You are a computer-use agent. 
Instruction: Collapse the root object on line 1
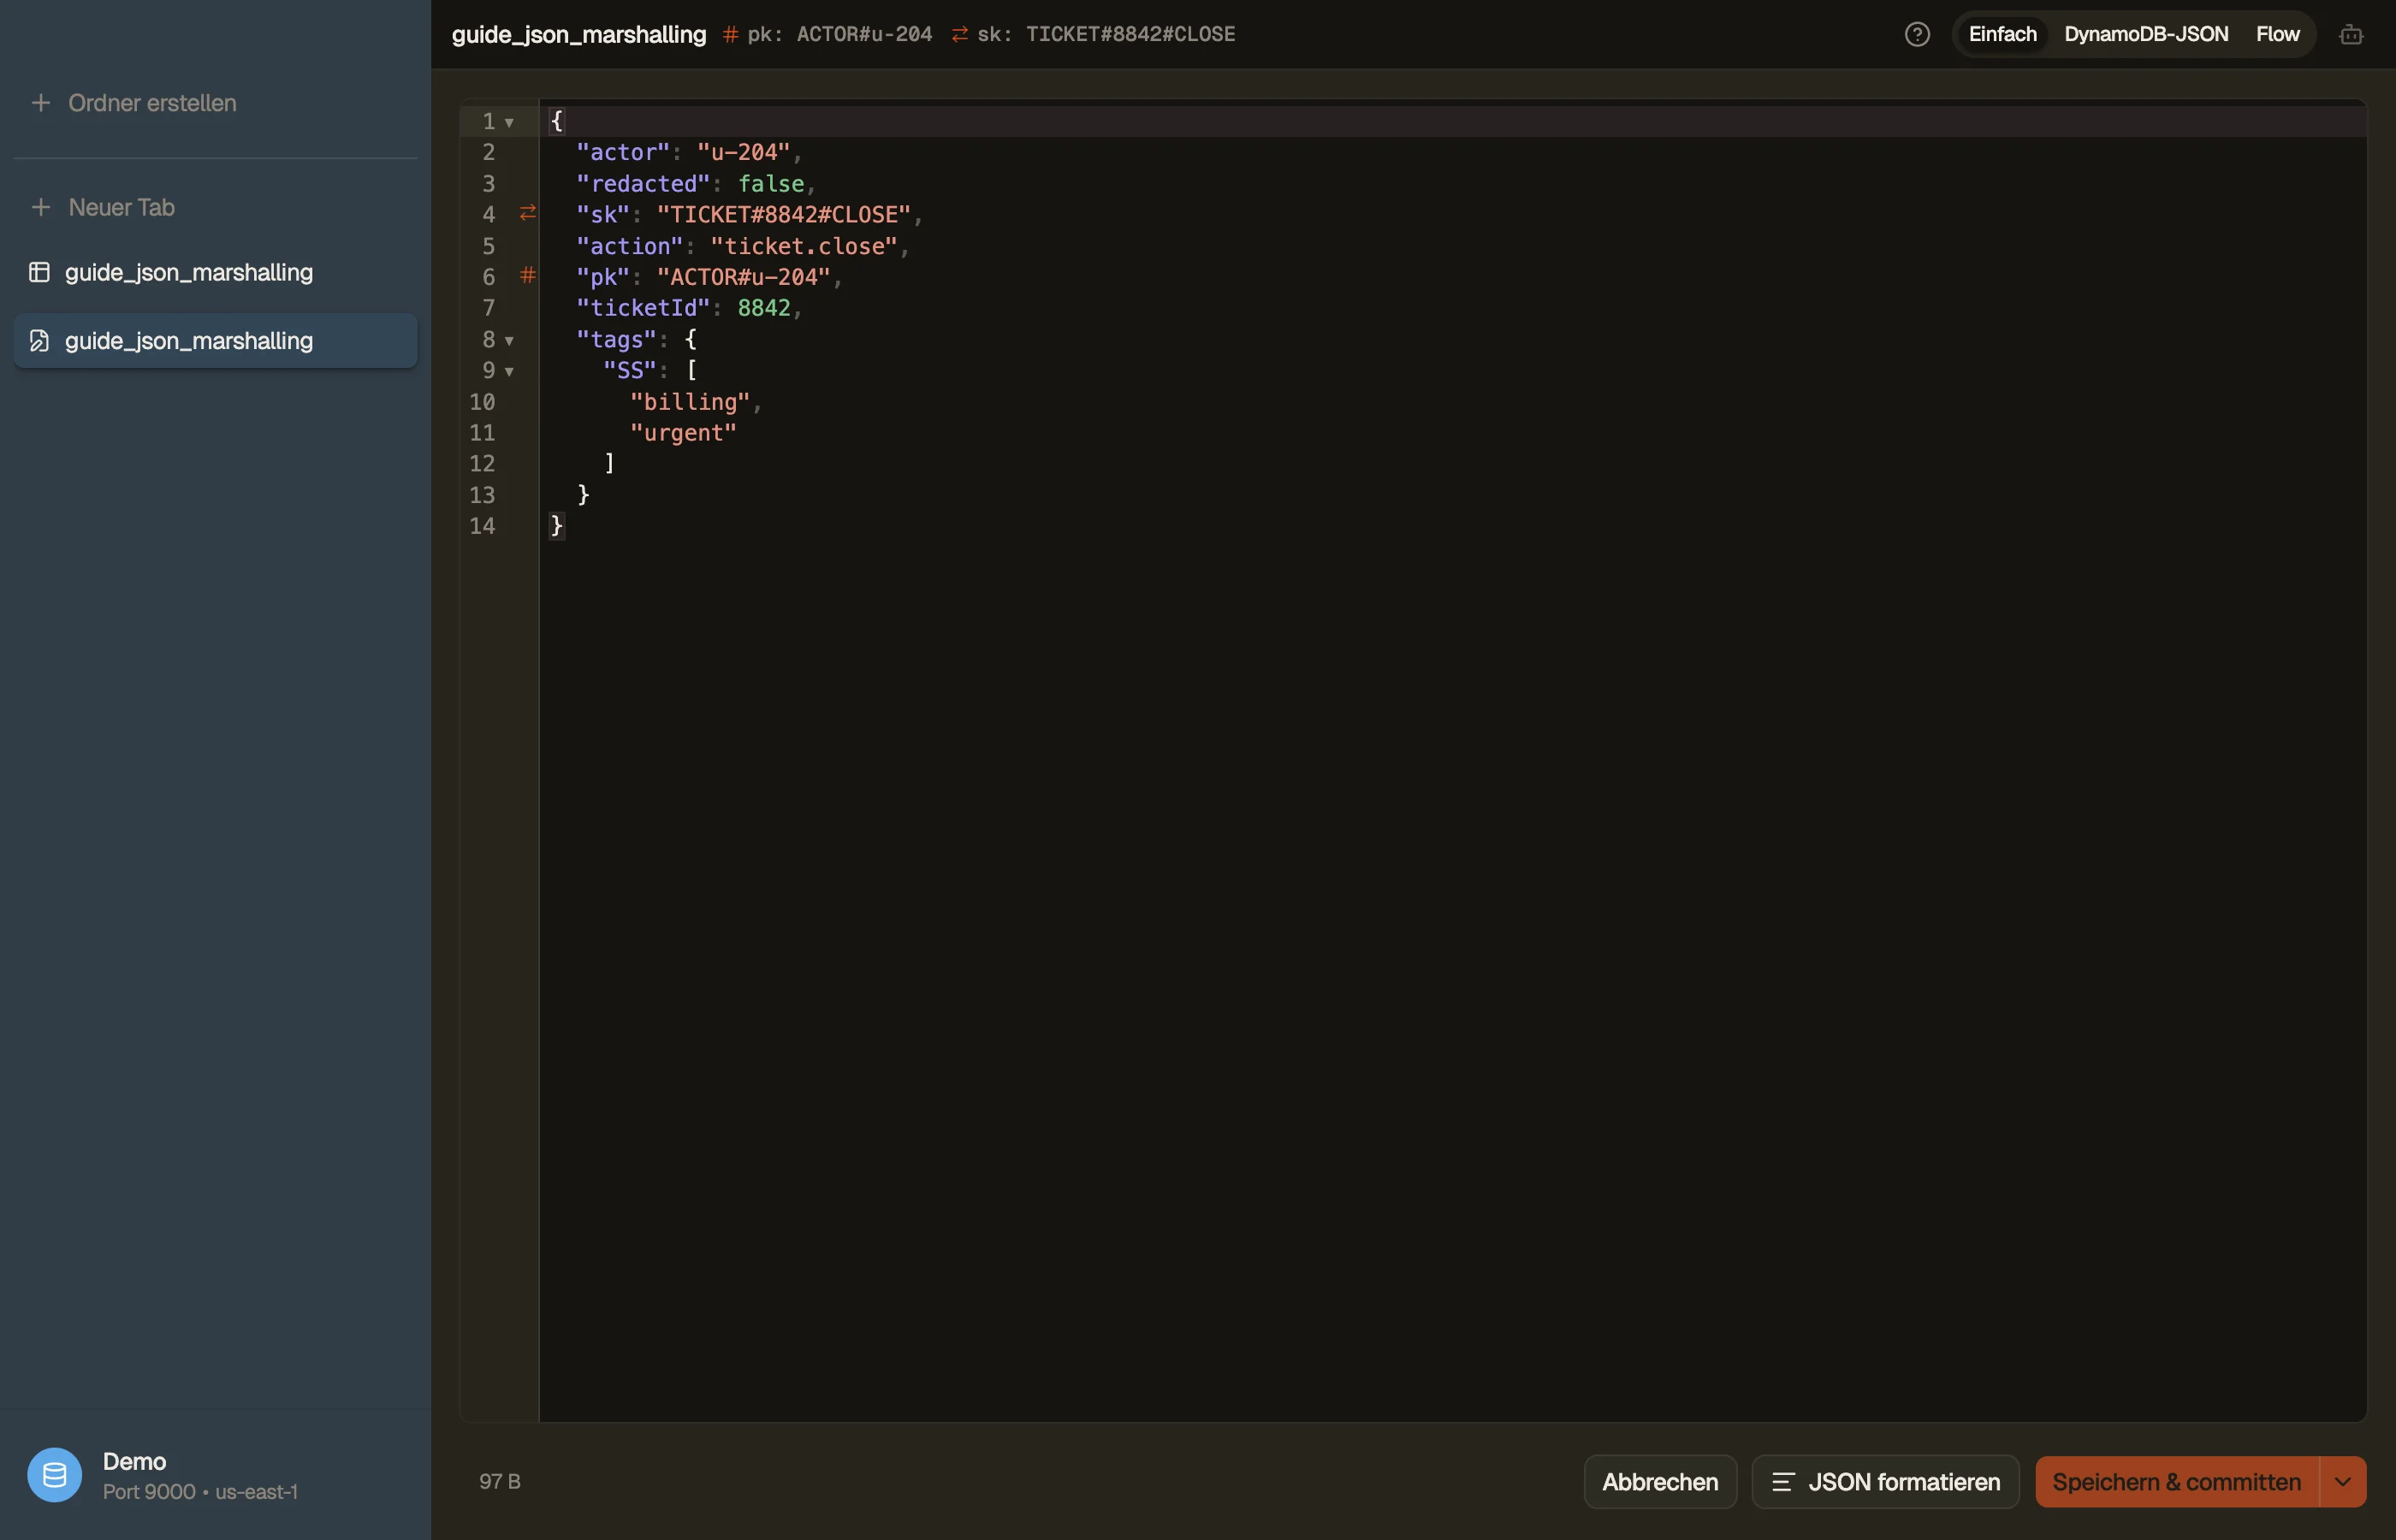click(509, 122)
